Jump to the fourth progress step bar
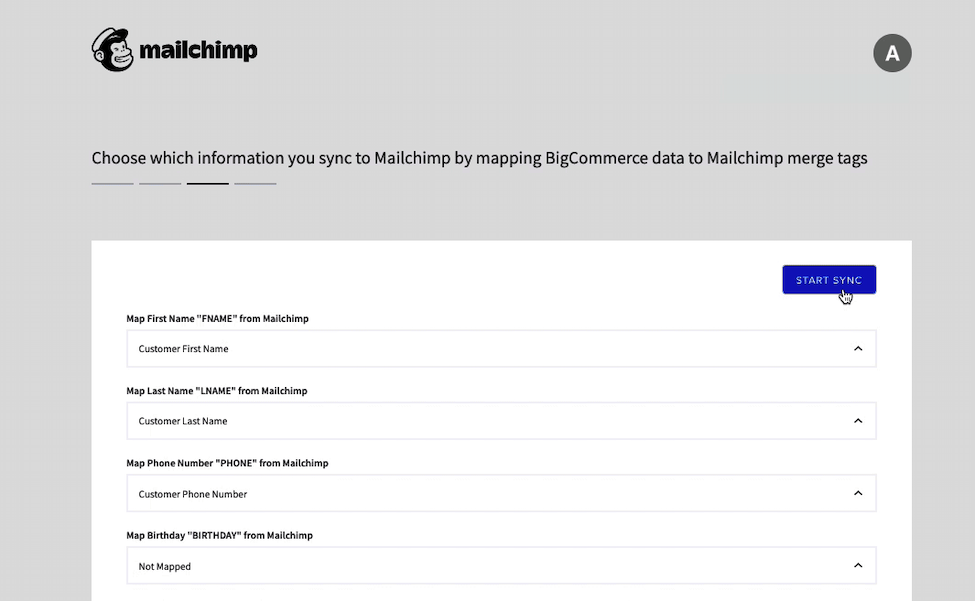Image resolution: width=975 pixels, height=601 pixels. point(255,184)
